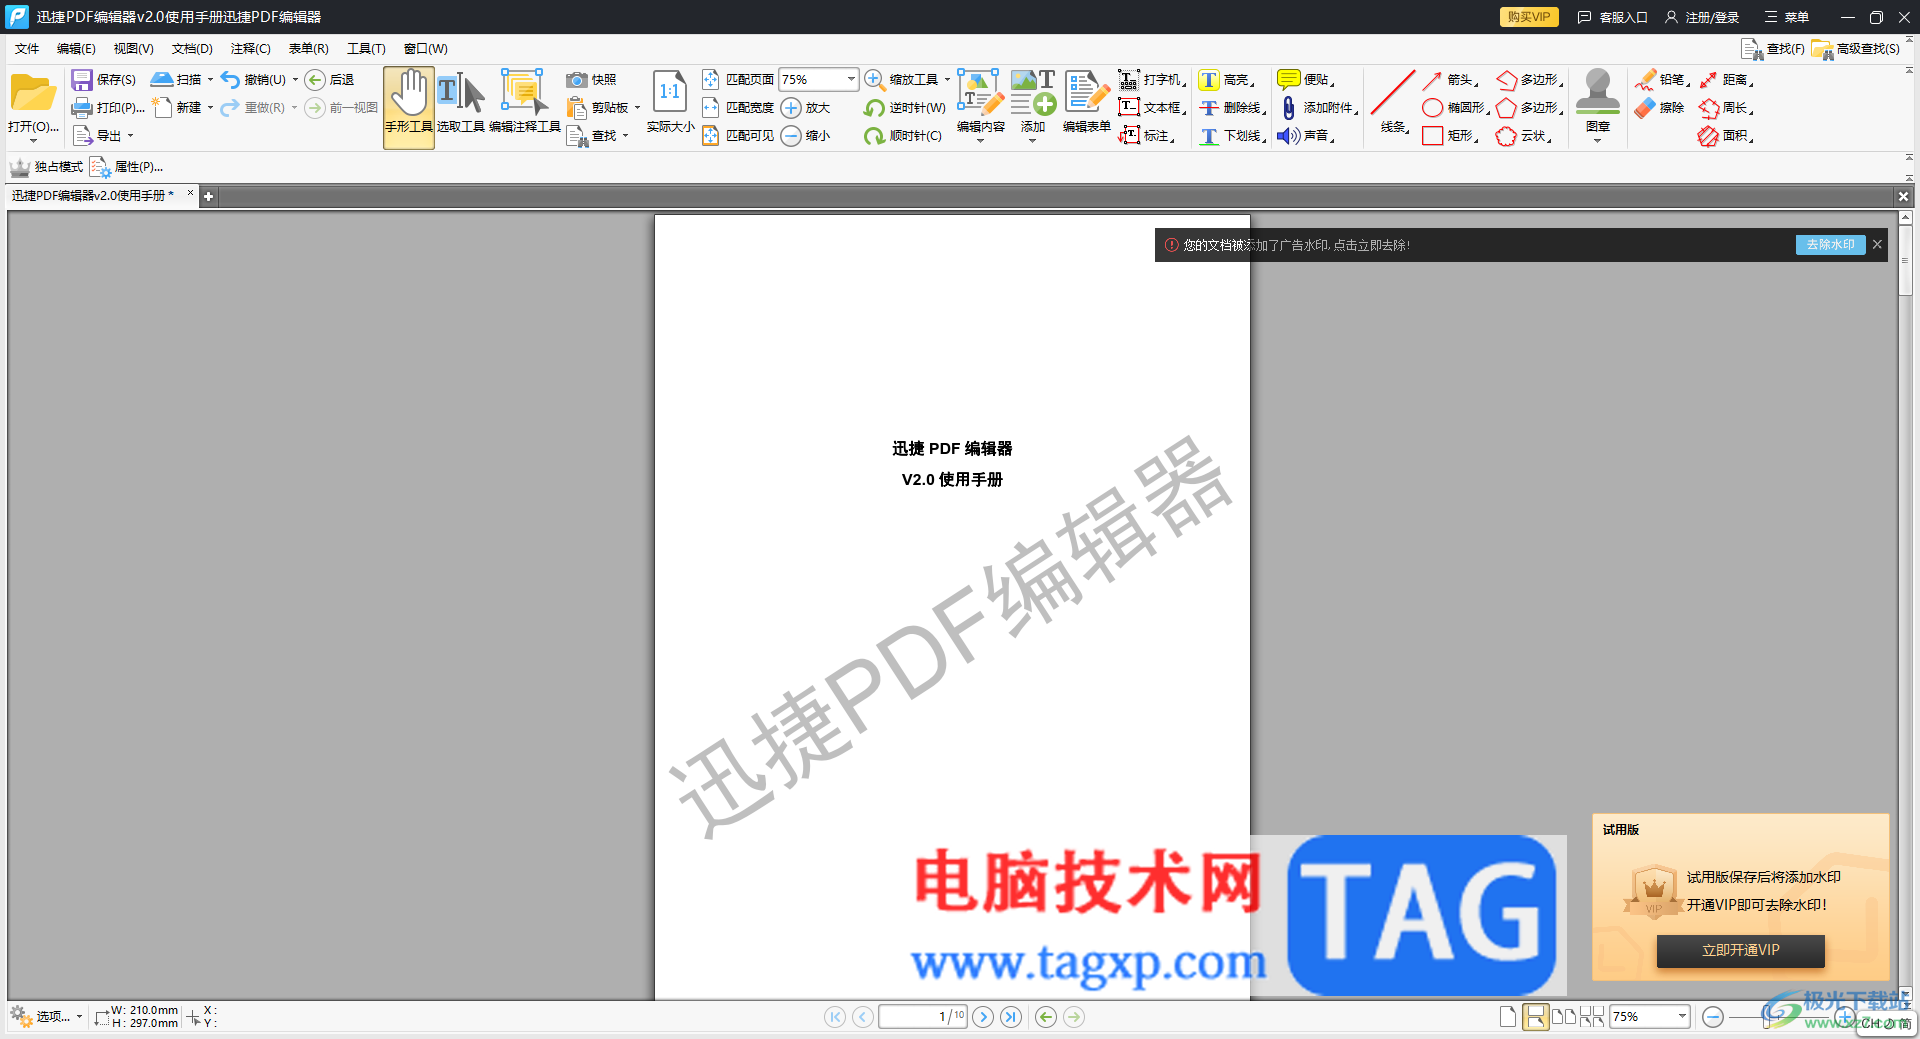Toggle Exclusive Mode (独占模式)
This screenshot has height=1039, width=1920.
click(x=47, y=167)
